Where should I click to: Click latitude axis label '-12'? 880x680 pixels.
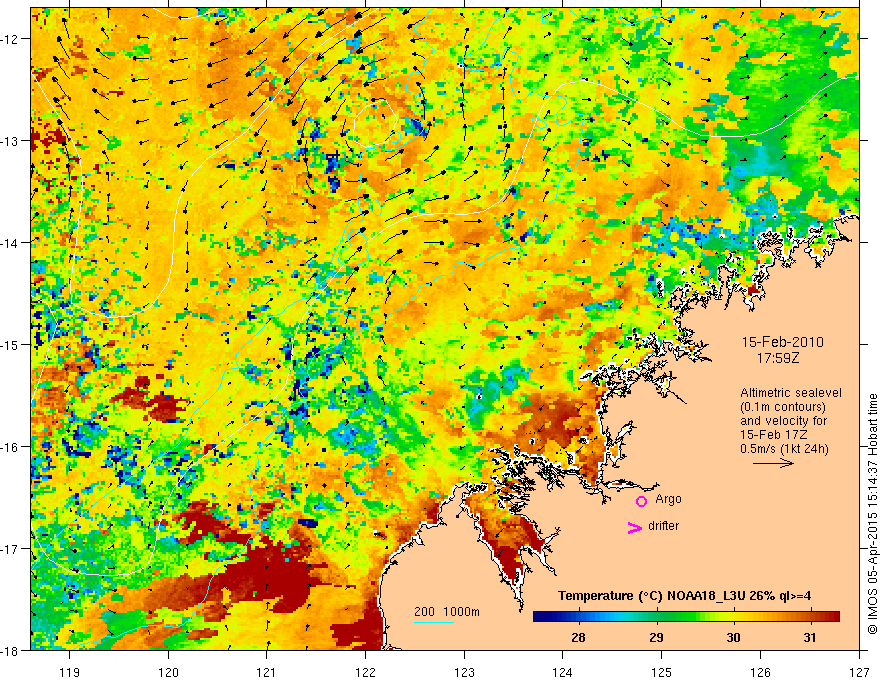(x=10, y=39)
